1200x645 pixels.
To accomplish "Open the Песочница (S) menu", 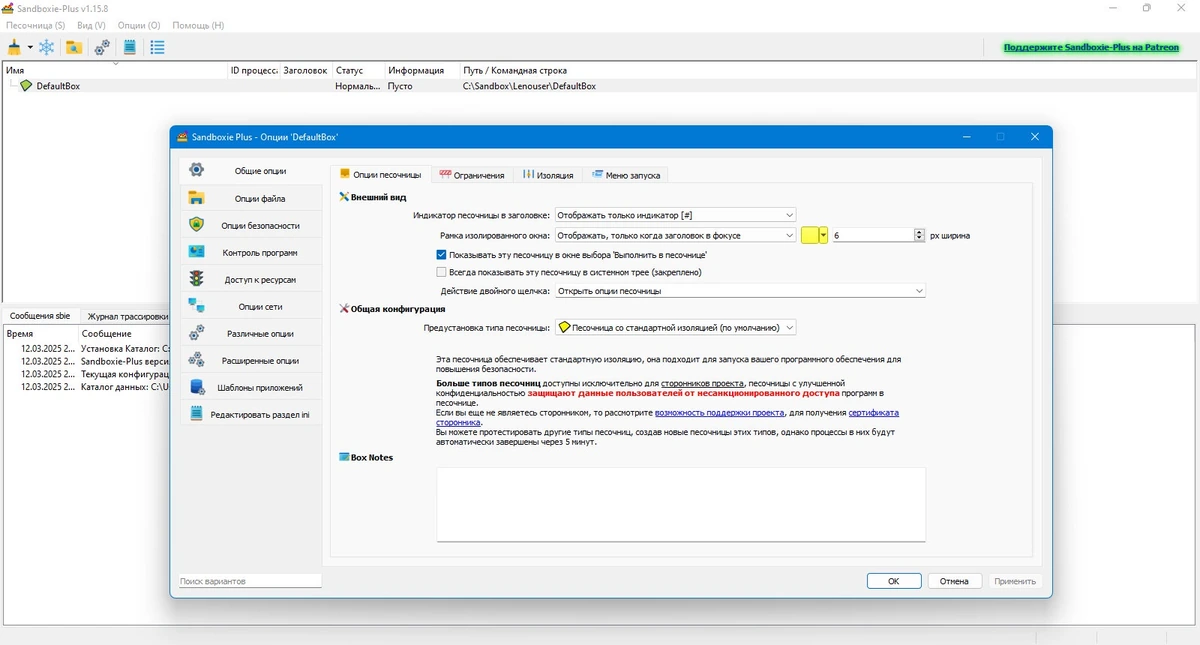I will click(x=35, y=25).
